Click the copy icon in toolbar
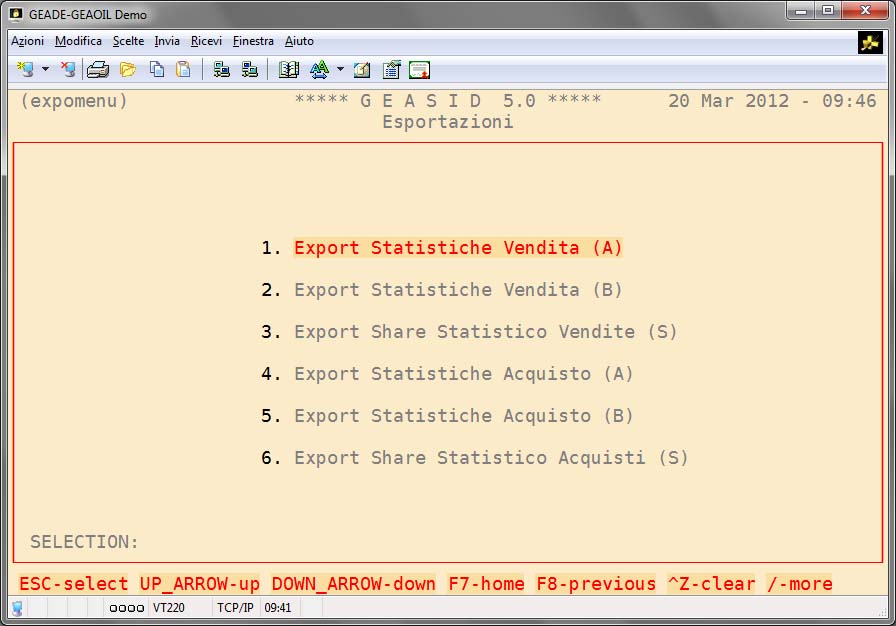Viewport: 896px width, 626px height. coord(157,69)
